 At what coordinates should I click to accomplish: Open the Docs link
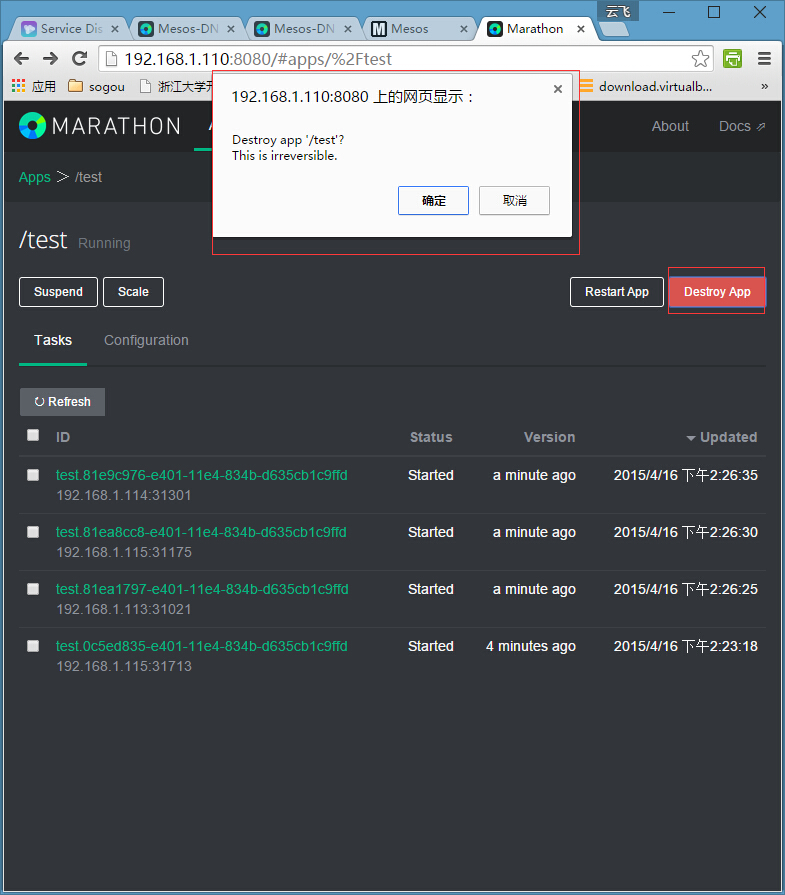(741, 126)
